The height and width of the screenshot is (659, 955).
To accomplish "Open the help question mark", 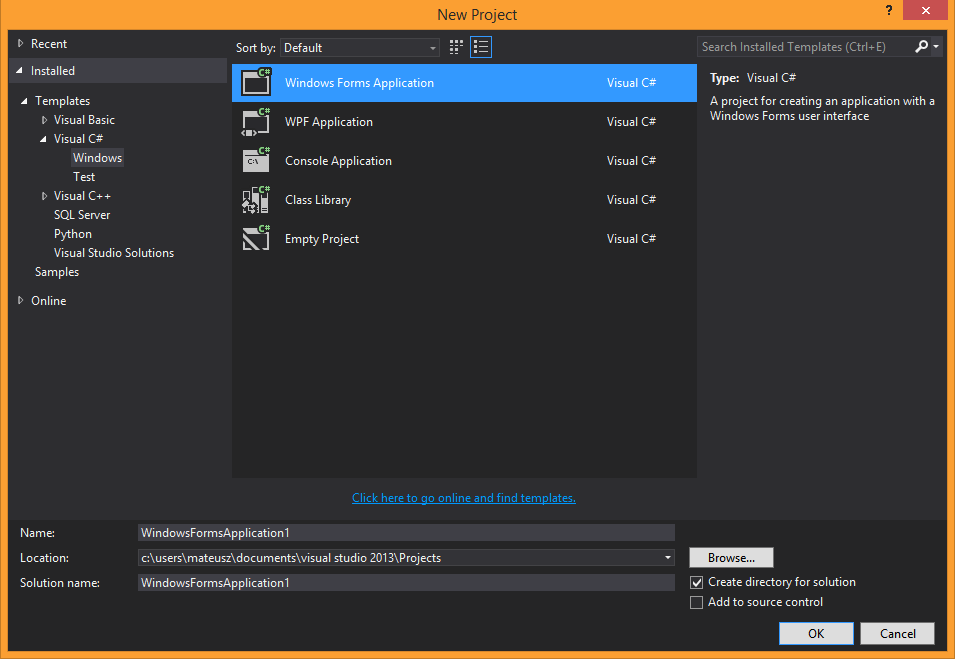I will tap(889, 10).
